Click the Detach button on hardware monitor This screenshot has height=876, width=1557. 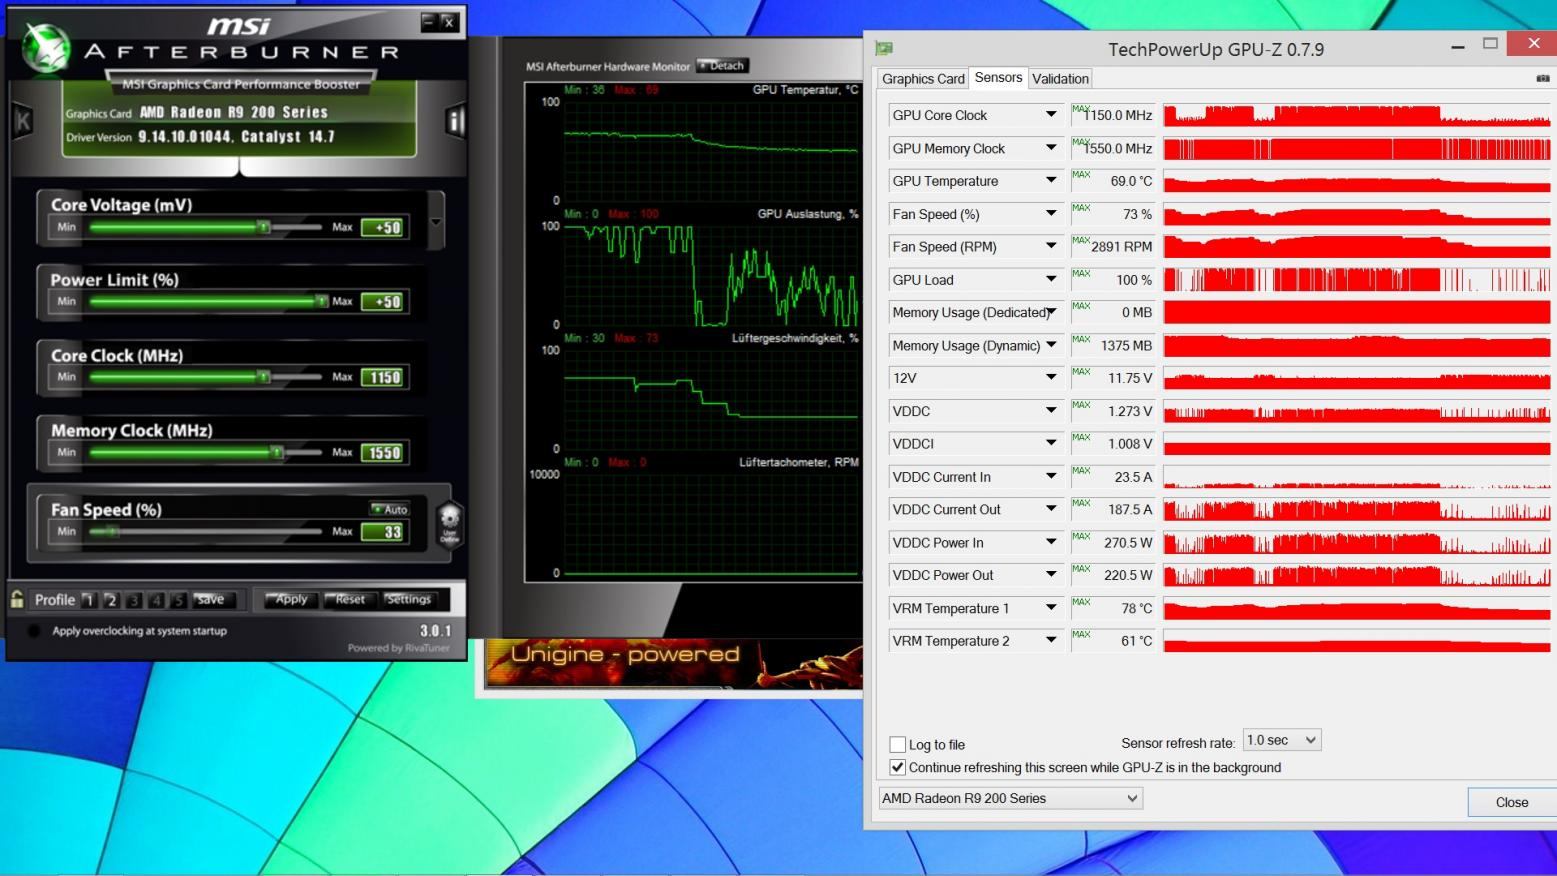point(723,66)
